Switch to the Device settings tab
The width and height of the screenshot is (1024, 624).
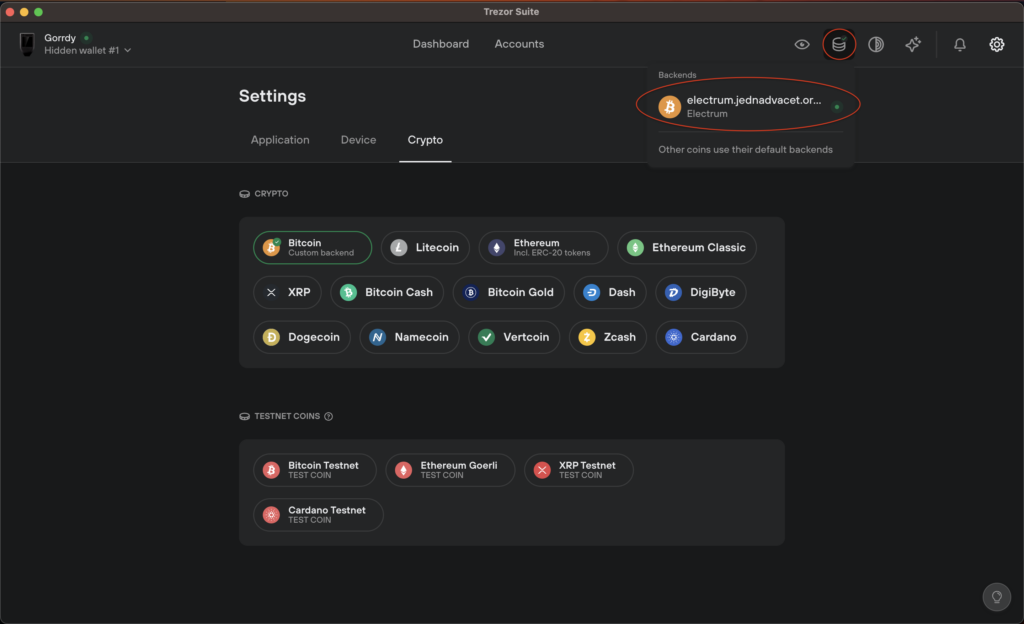(359, 140)
